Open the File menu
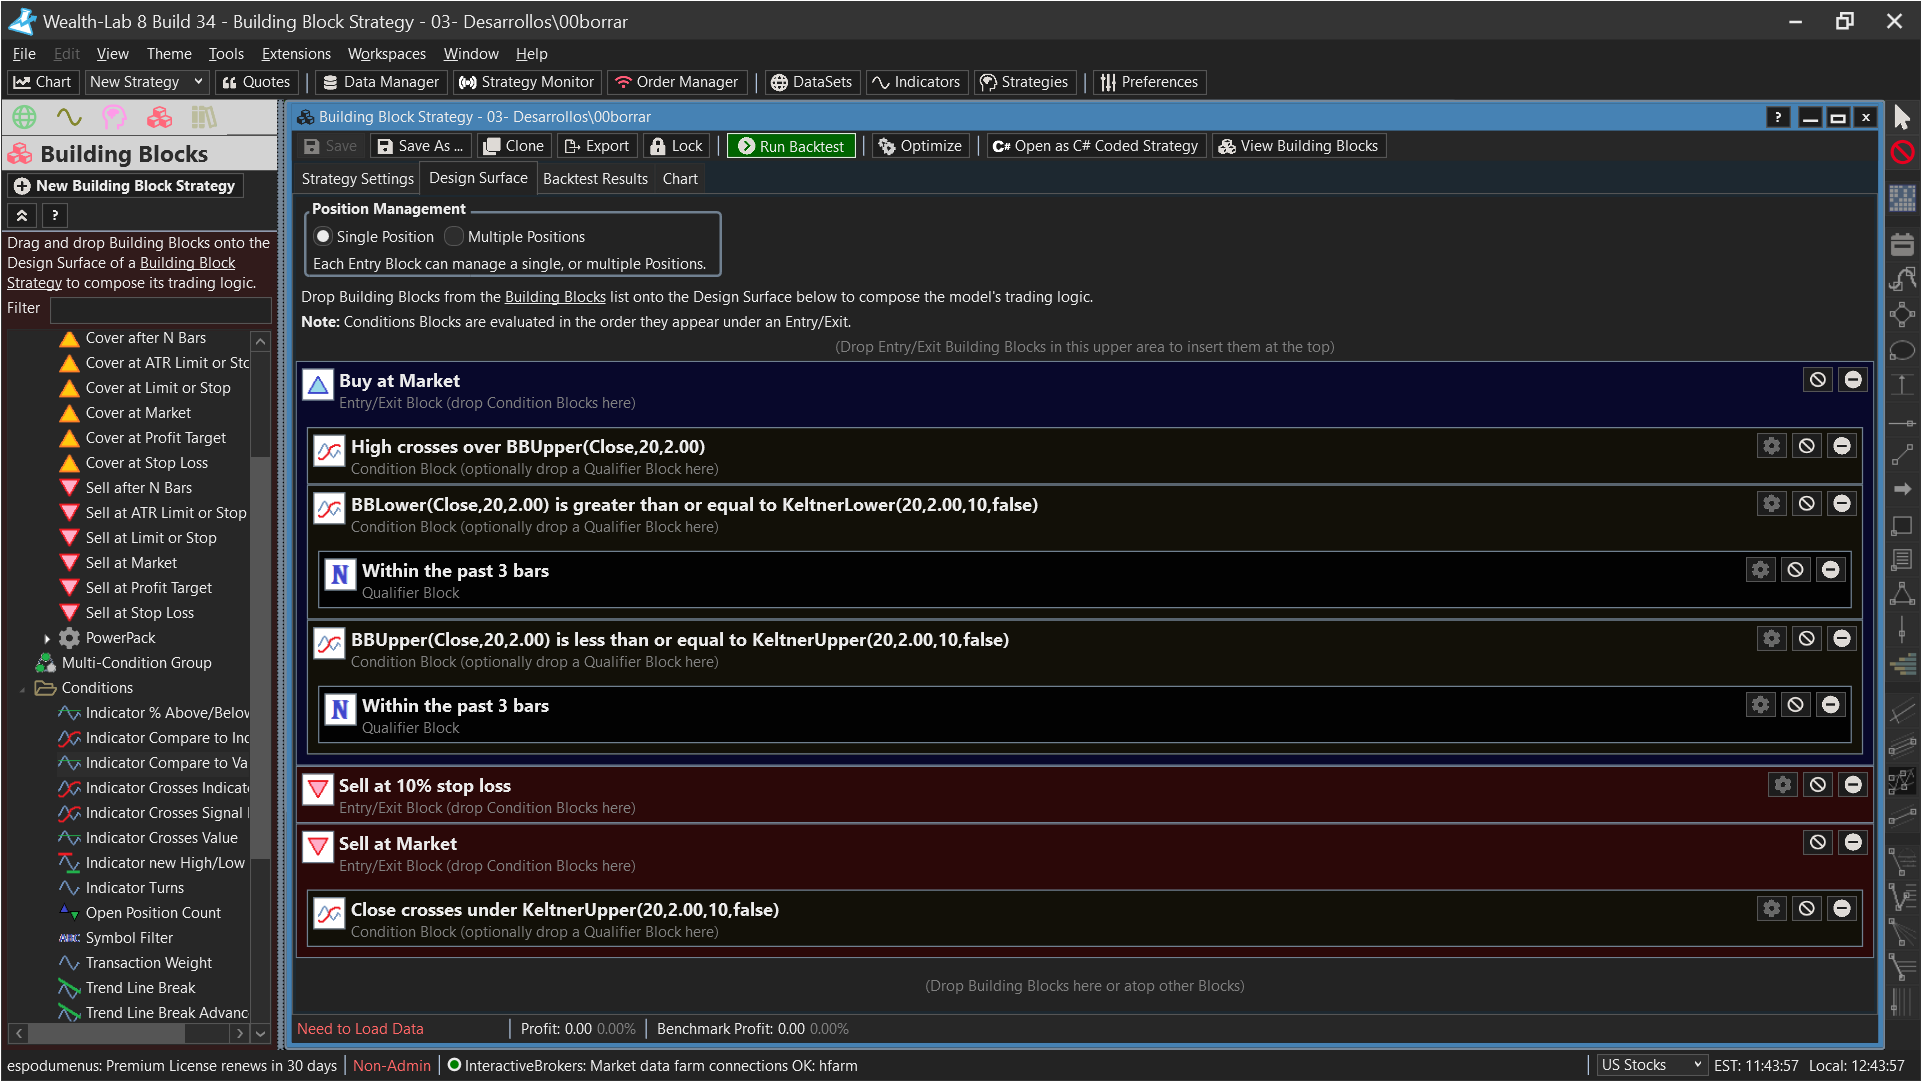The height and width of the screenshot is (1082, 1922). tap(24, 54)
